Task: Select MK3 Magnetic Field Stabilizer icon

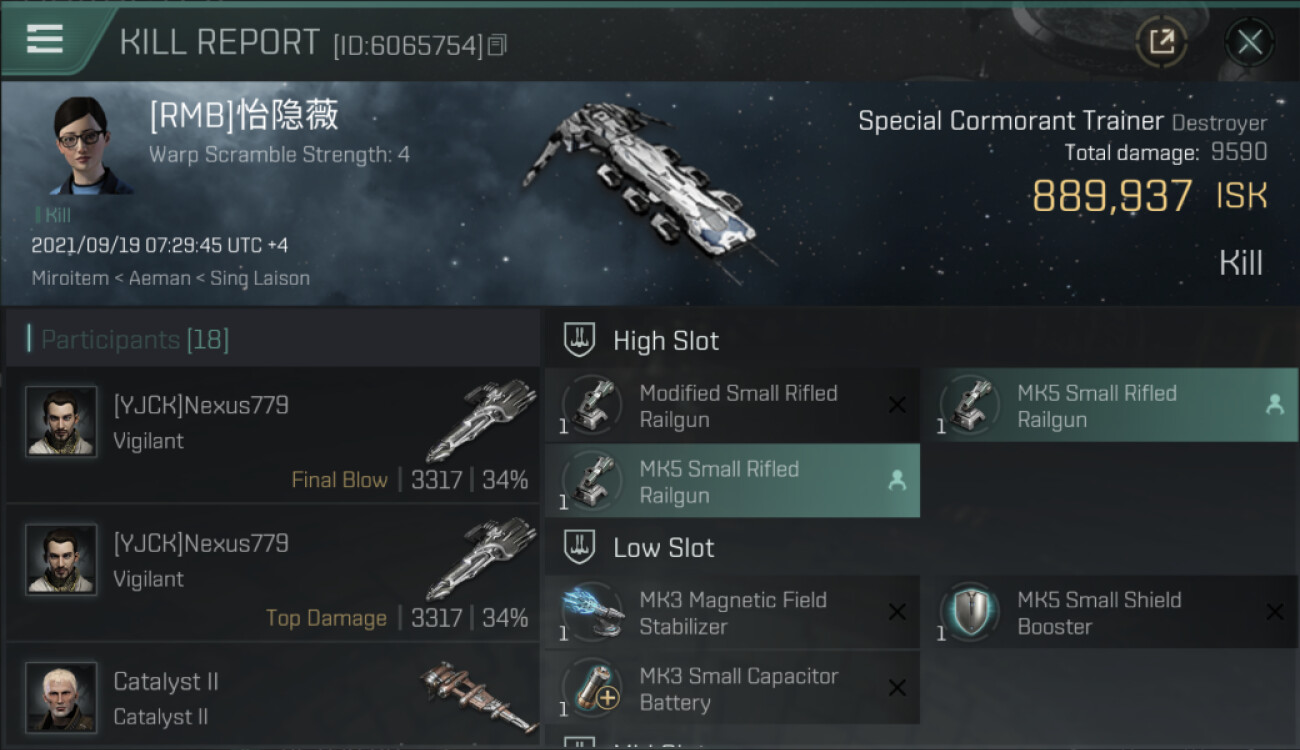Action: [593, 613]
